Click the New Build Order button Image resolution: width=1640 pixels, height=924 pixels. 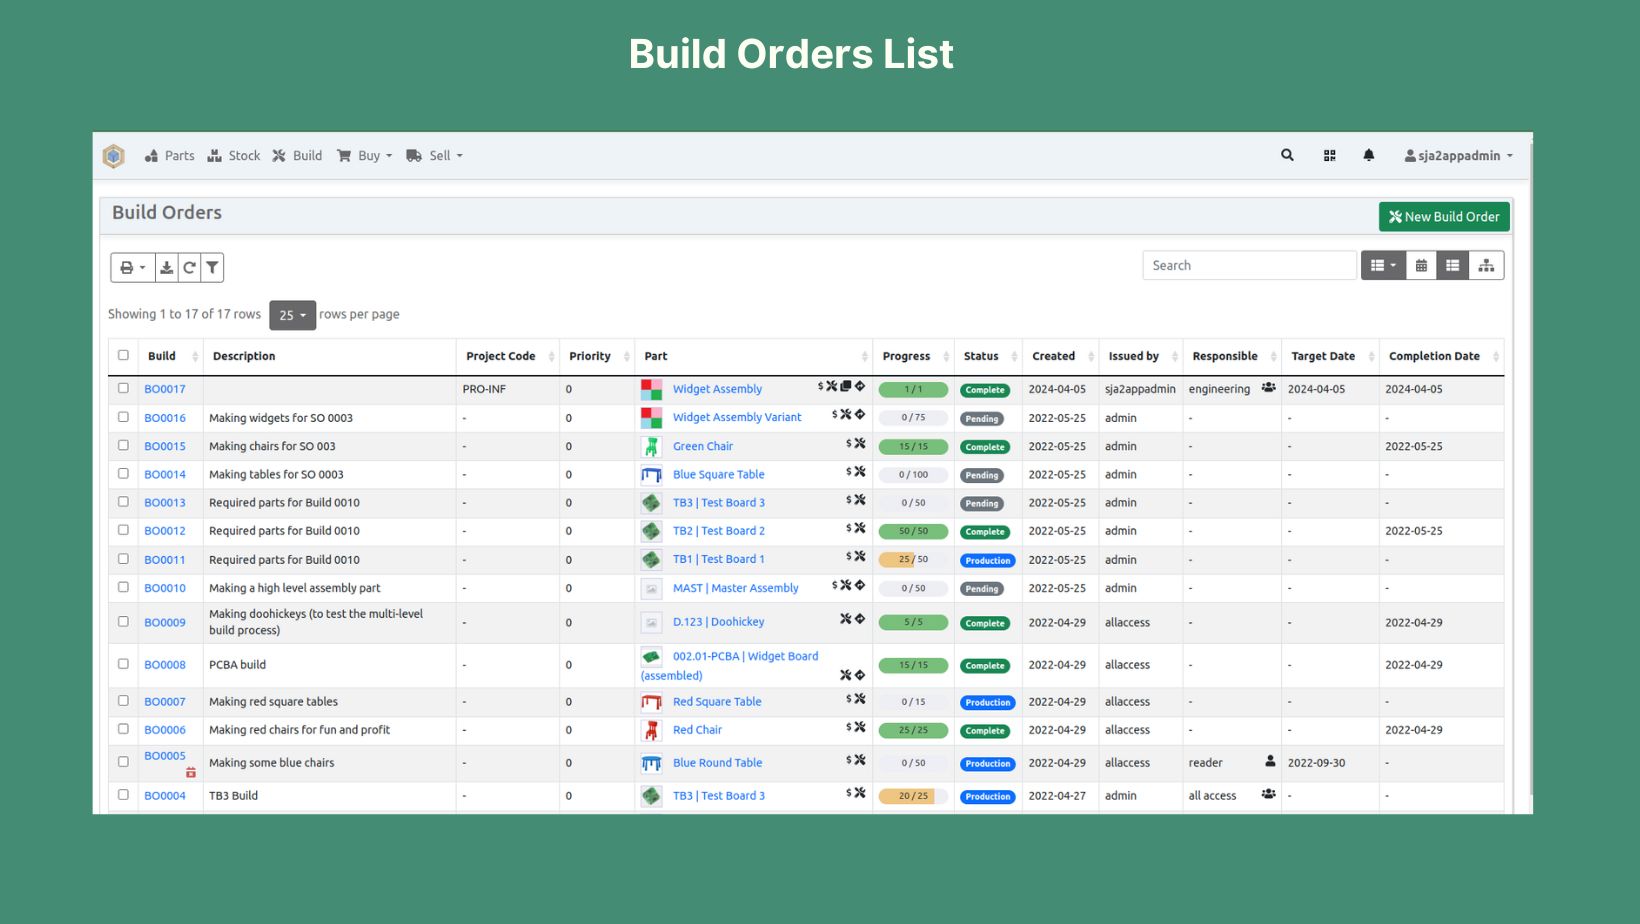coord(1443,217)
